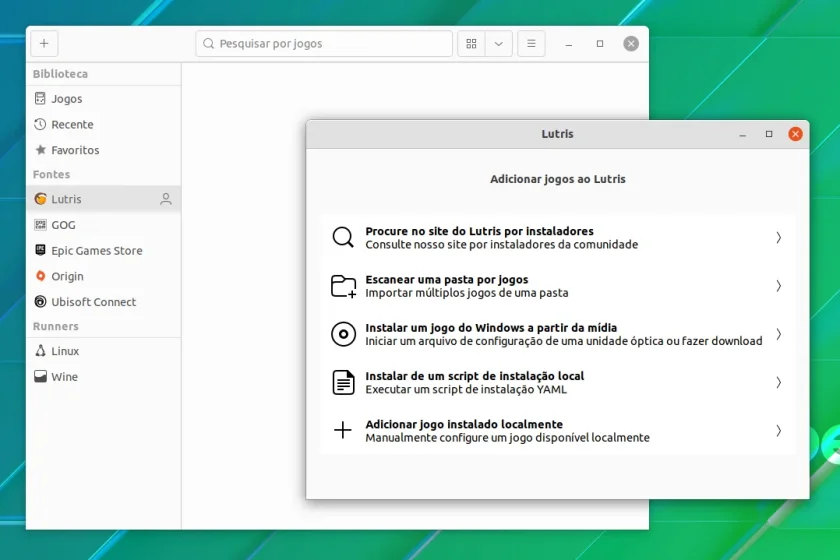Click 'Importar múltiplos jogos de uma pasta' text
This screenshot has width=840, height=560.
click(467, 293)
